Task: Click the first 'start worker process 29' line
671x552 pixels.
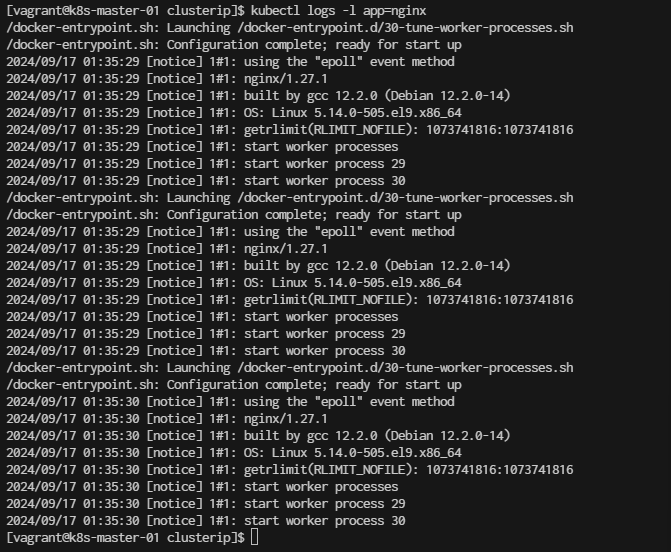Action: (206, 164)
